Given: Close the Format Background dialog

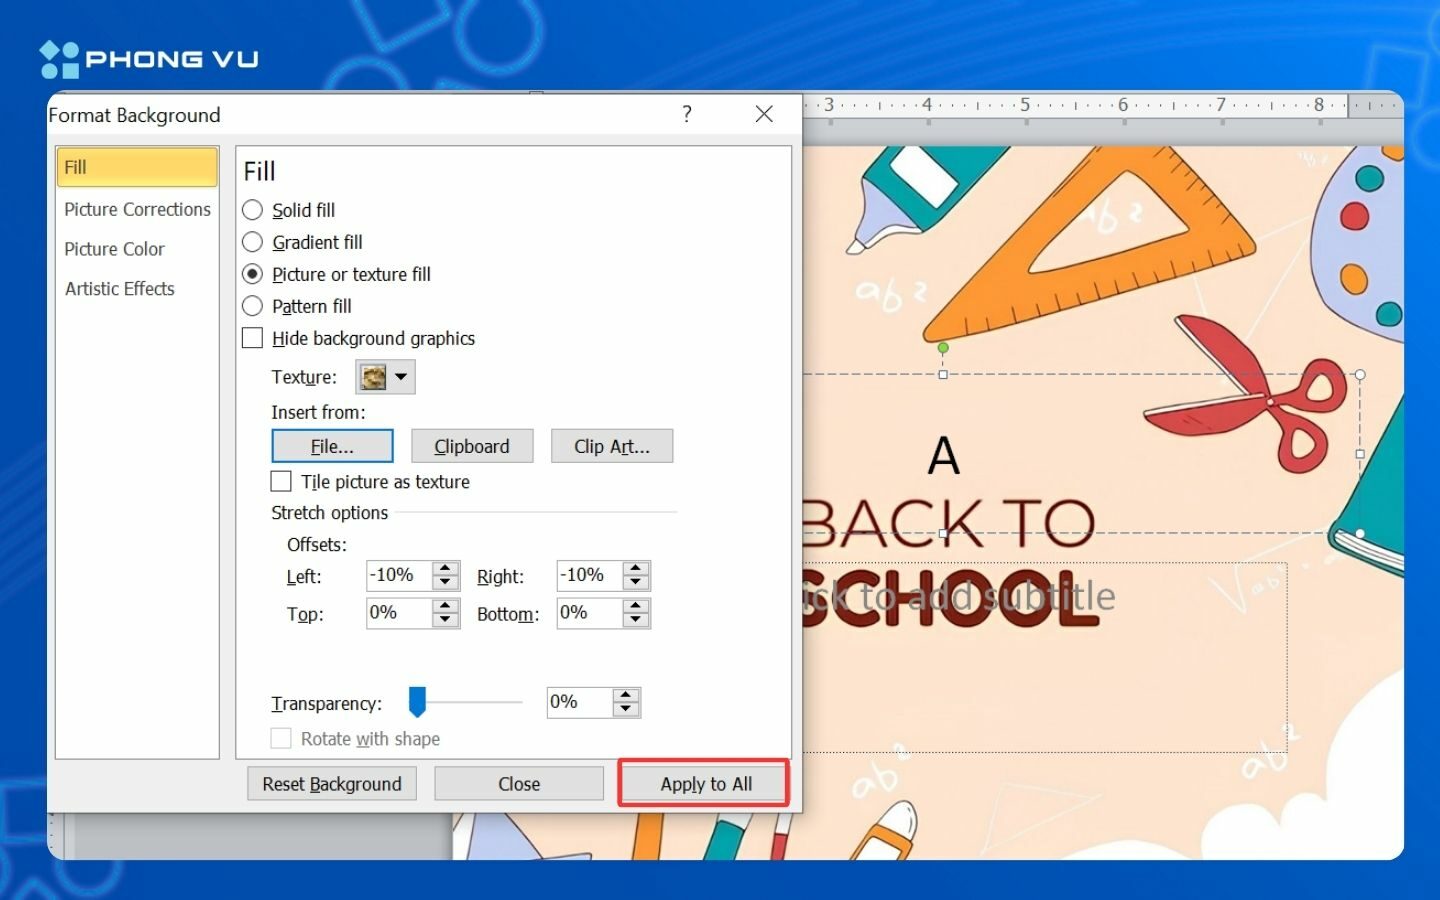Looking at the screenshot, I should (x=764, y=114).
